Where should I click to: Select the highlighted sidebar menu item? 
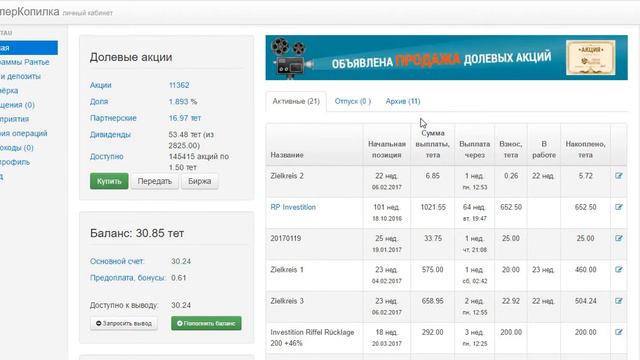pyautogui.click(x=29, y=48)
